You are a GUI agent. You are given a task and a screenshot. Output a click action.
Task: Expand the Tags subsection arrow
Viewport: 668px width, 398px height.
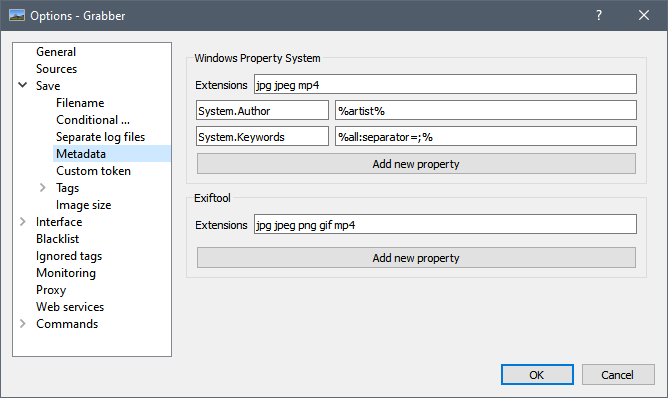(x=43, y=187)
